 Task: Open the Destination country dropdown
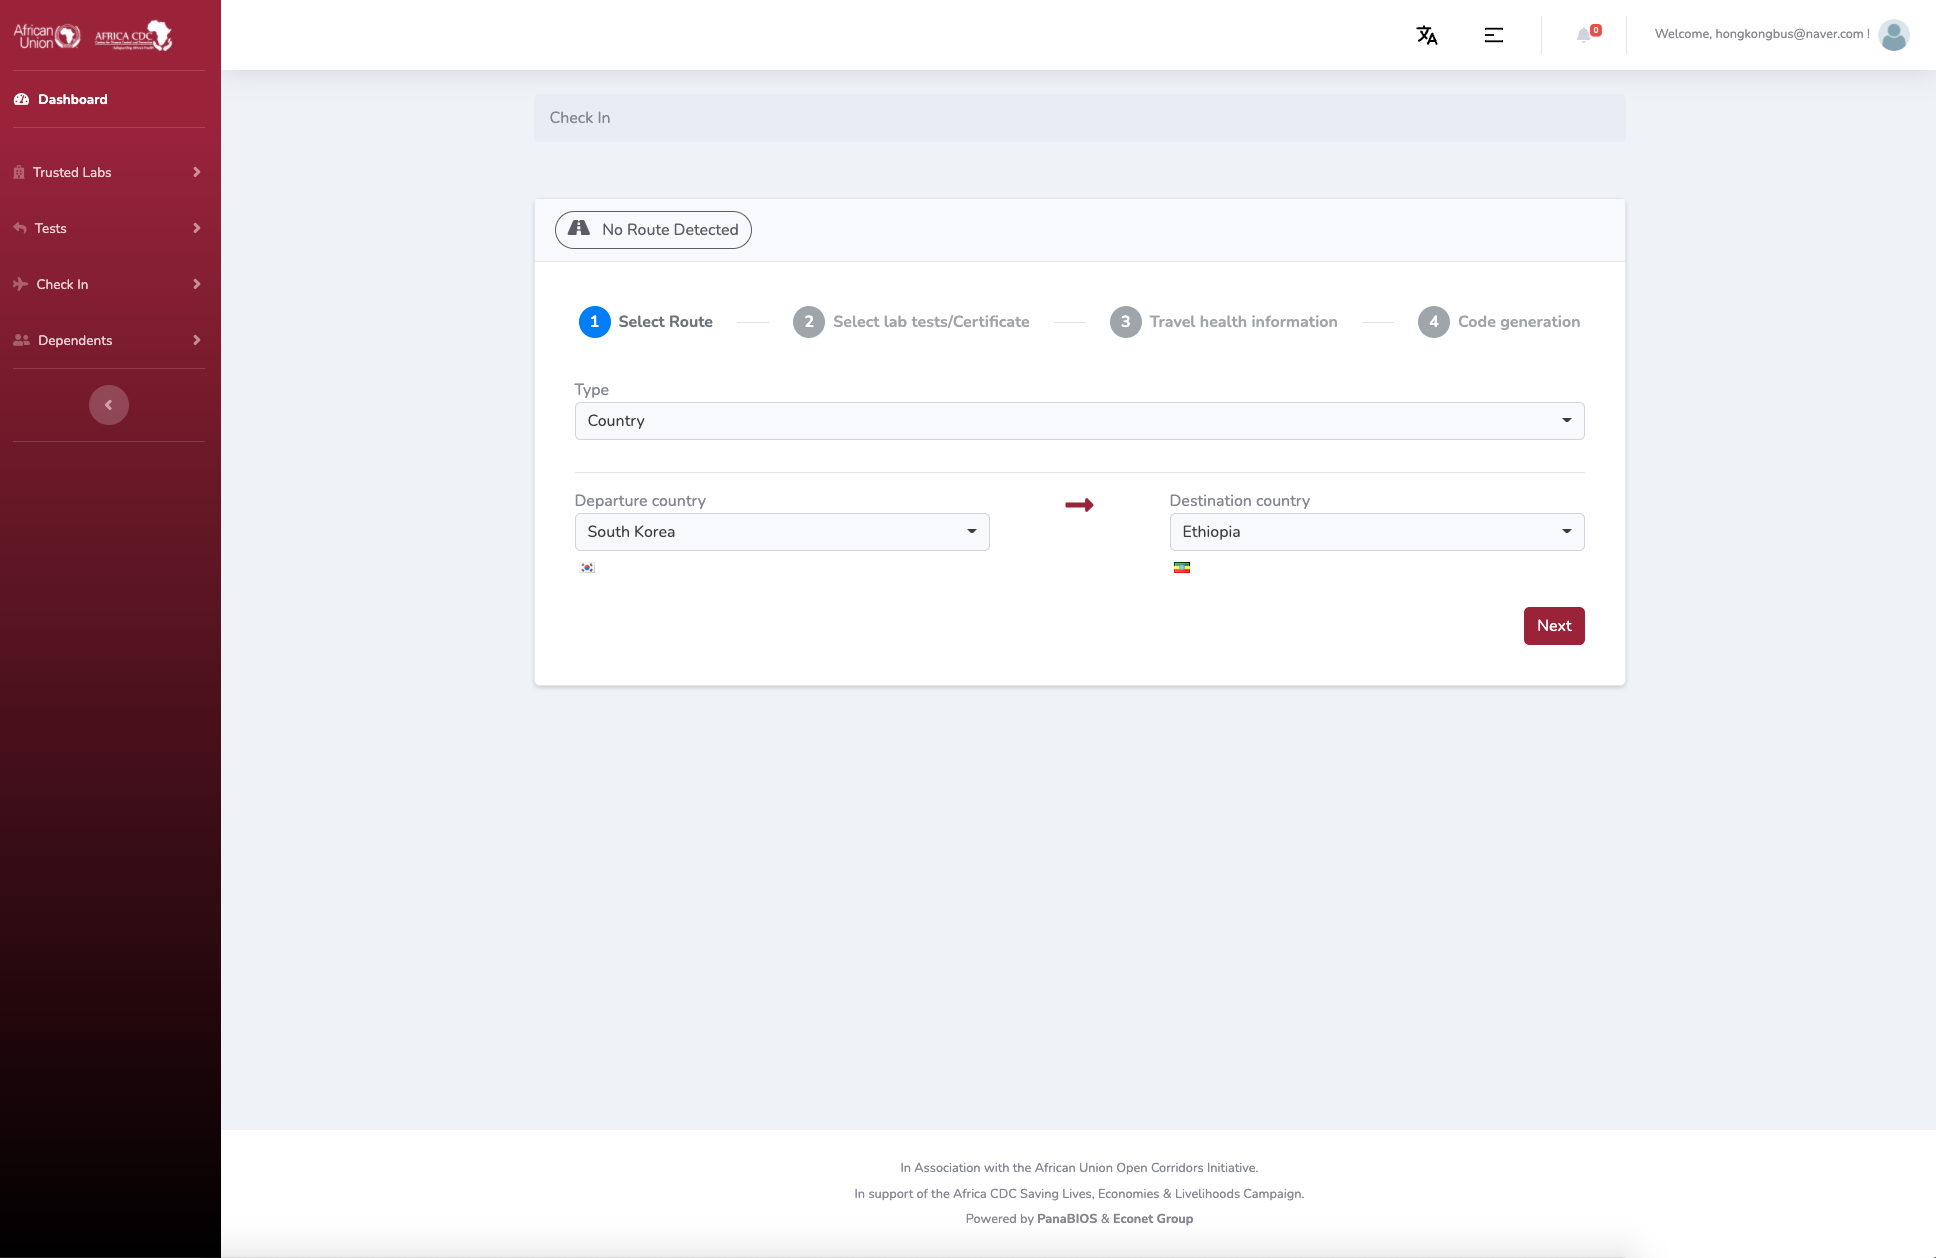coord(1376,532)
